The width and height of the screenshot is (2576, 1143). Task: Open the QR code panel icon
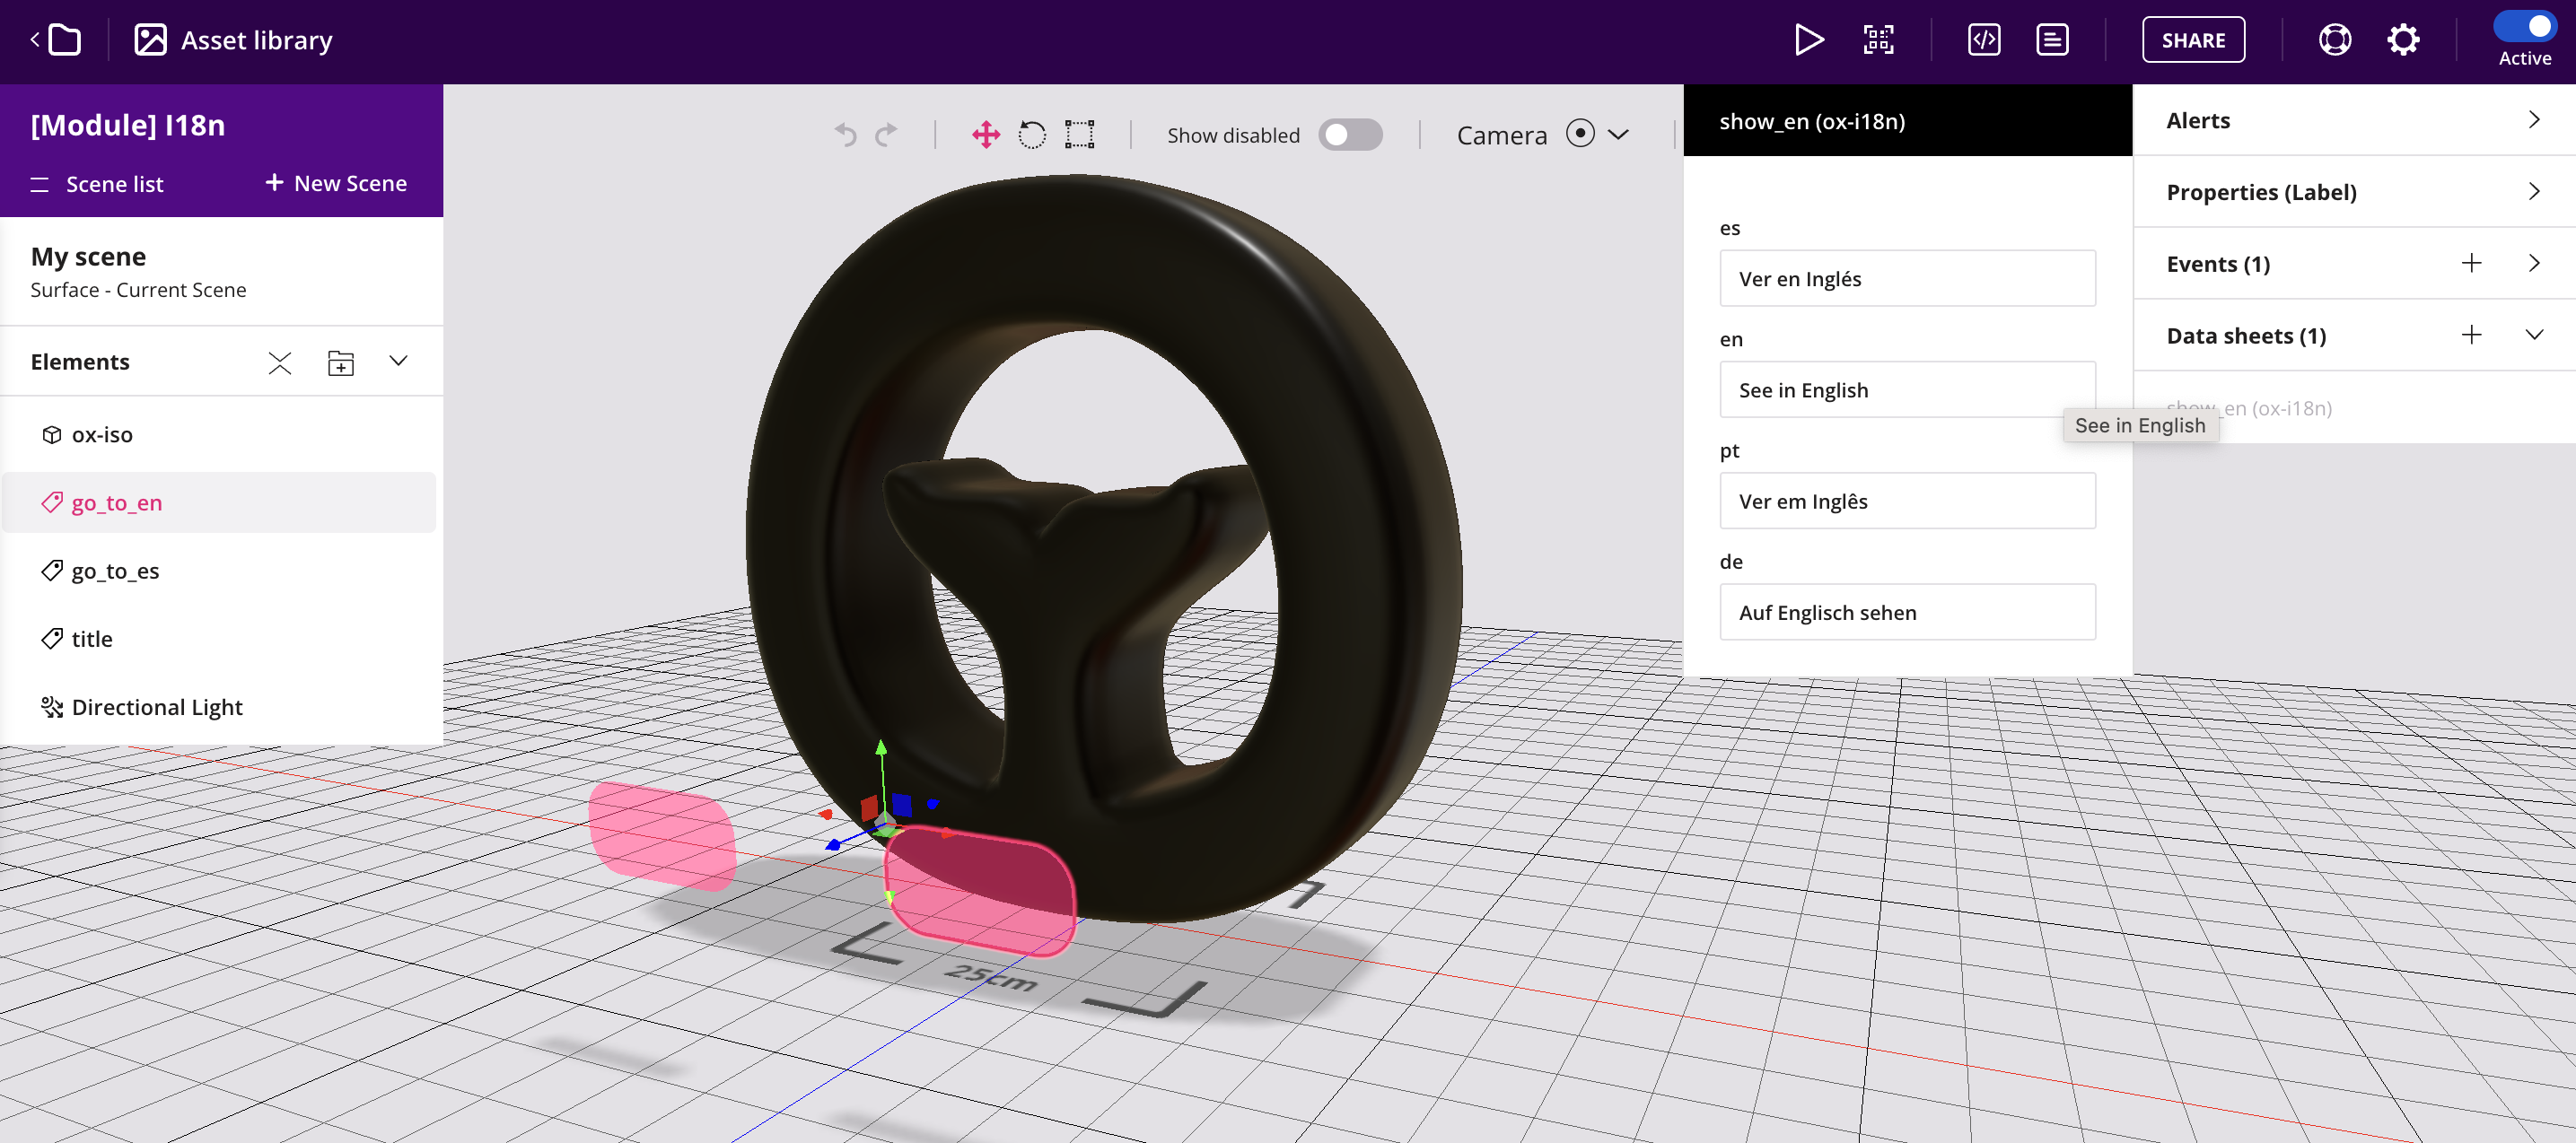point(1879,39)
